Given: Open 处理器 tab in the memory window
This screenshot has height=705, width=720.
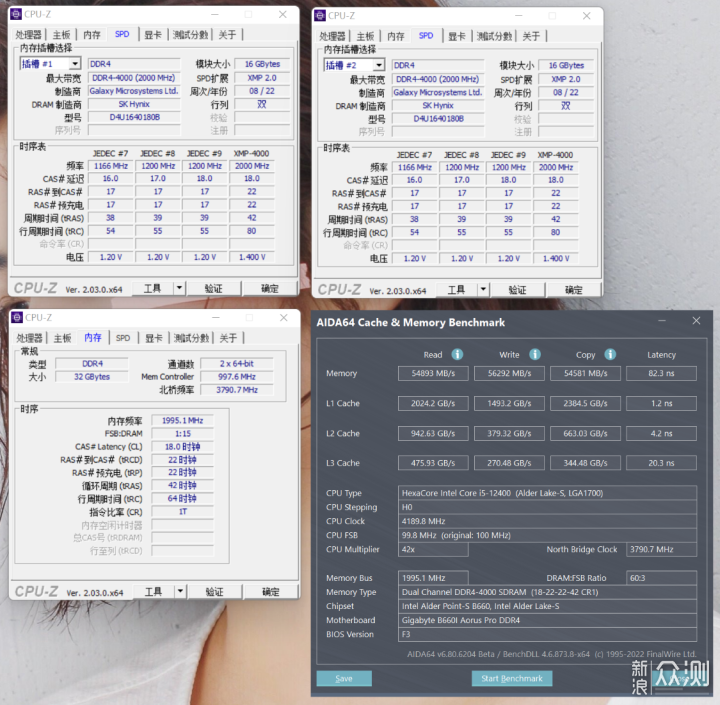Looking at the screenshot, I should click(x=29, y=338).
